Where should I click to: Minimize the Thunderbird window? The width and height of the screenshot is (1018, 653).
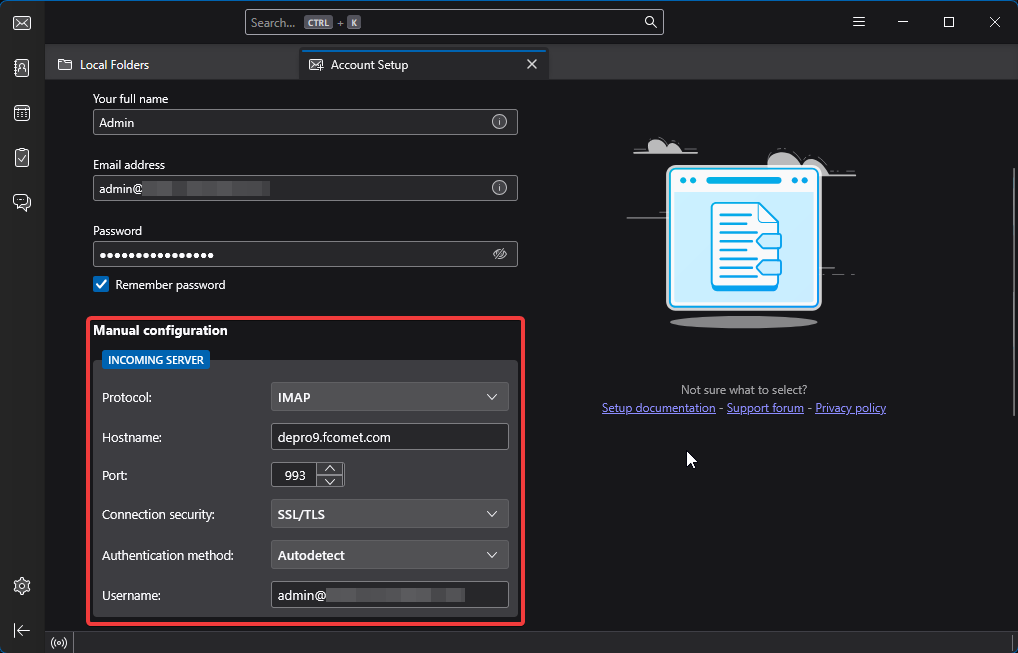[x=903, y=22]
